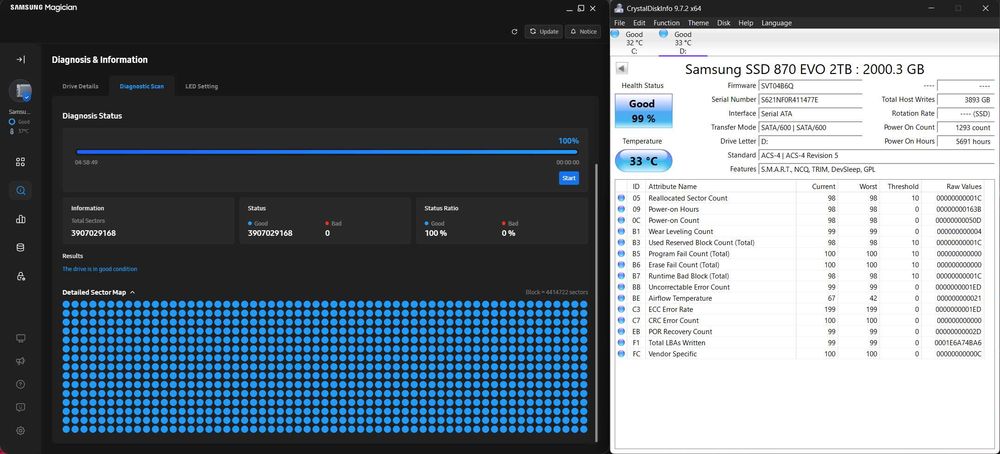Select disk D: tab in CrystalDiskInfo
Viewport: 1000px width, 454px height.
682,42
